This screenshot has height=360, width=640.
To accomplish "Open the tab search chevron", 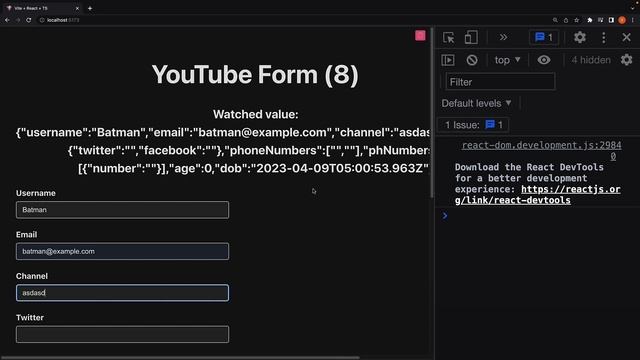I will pos(633,8).
